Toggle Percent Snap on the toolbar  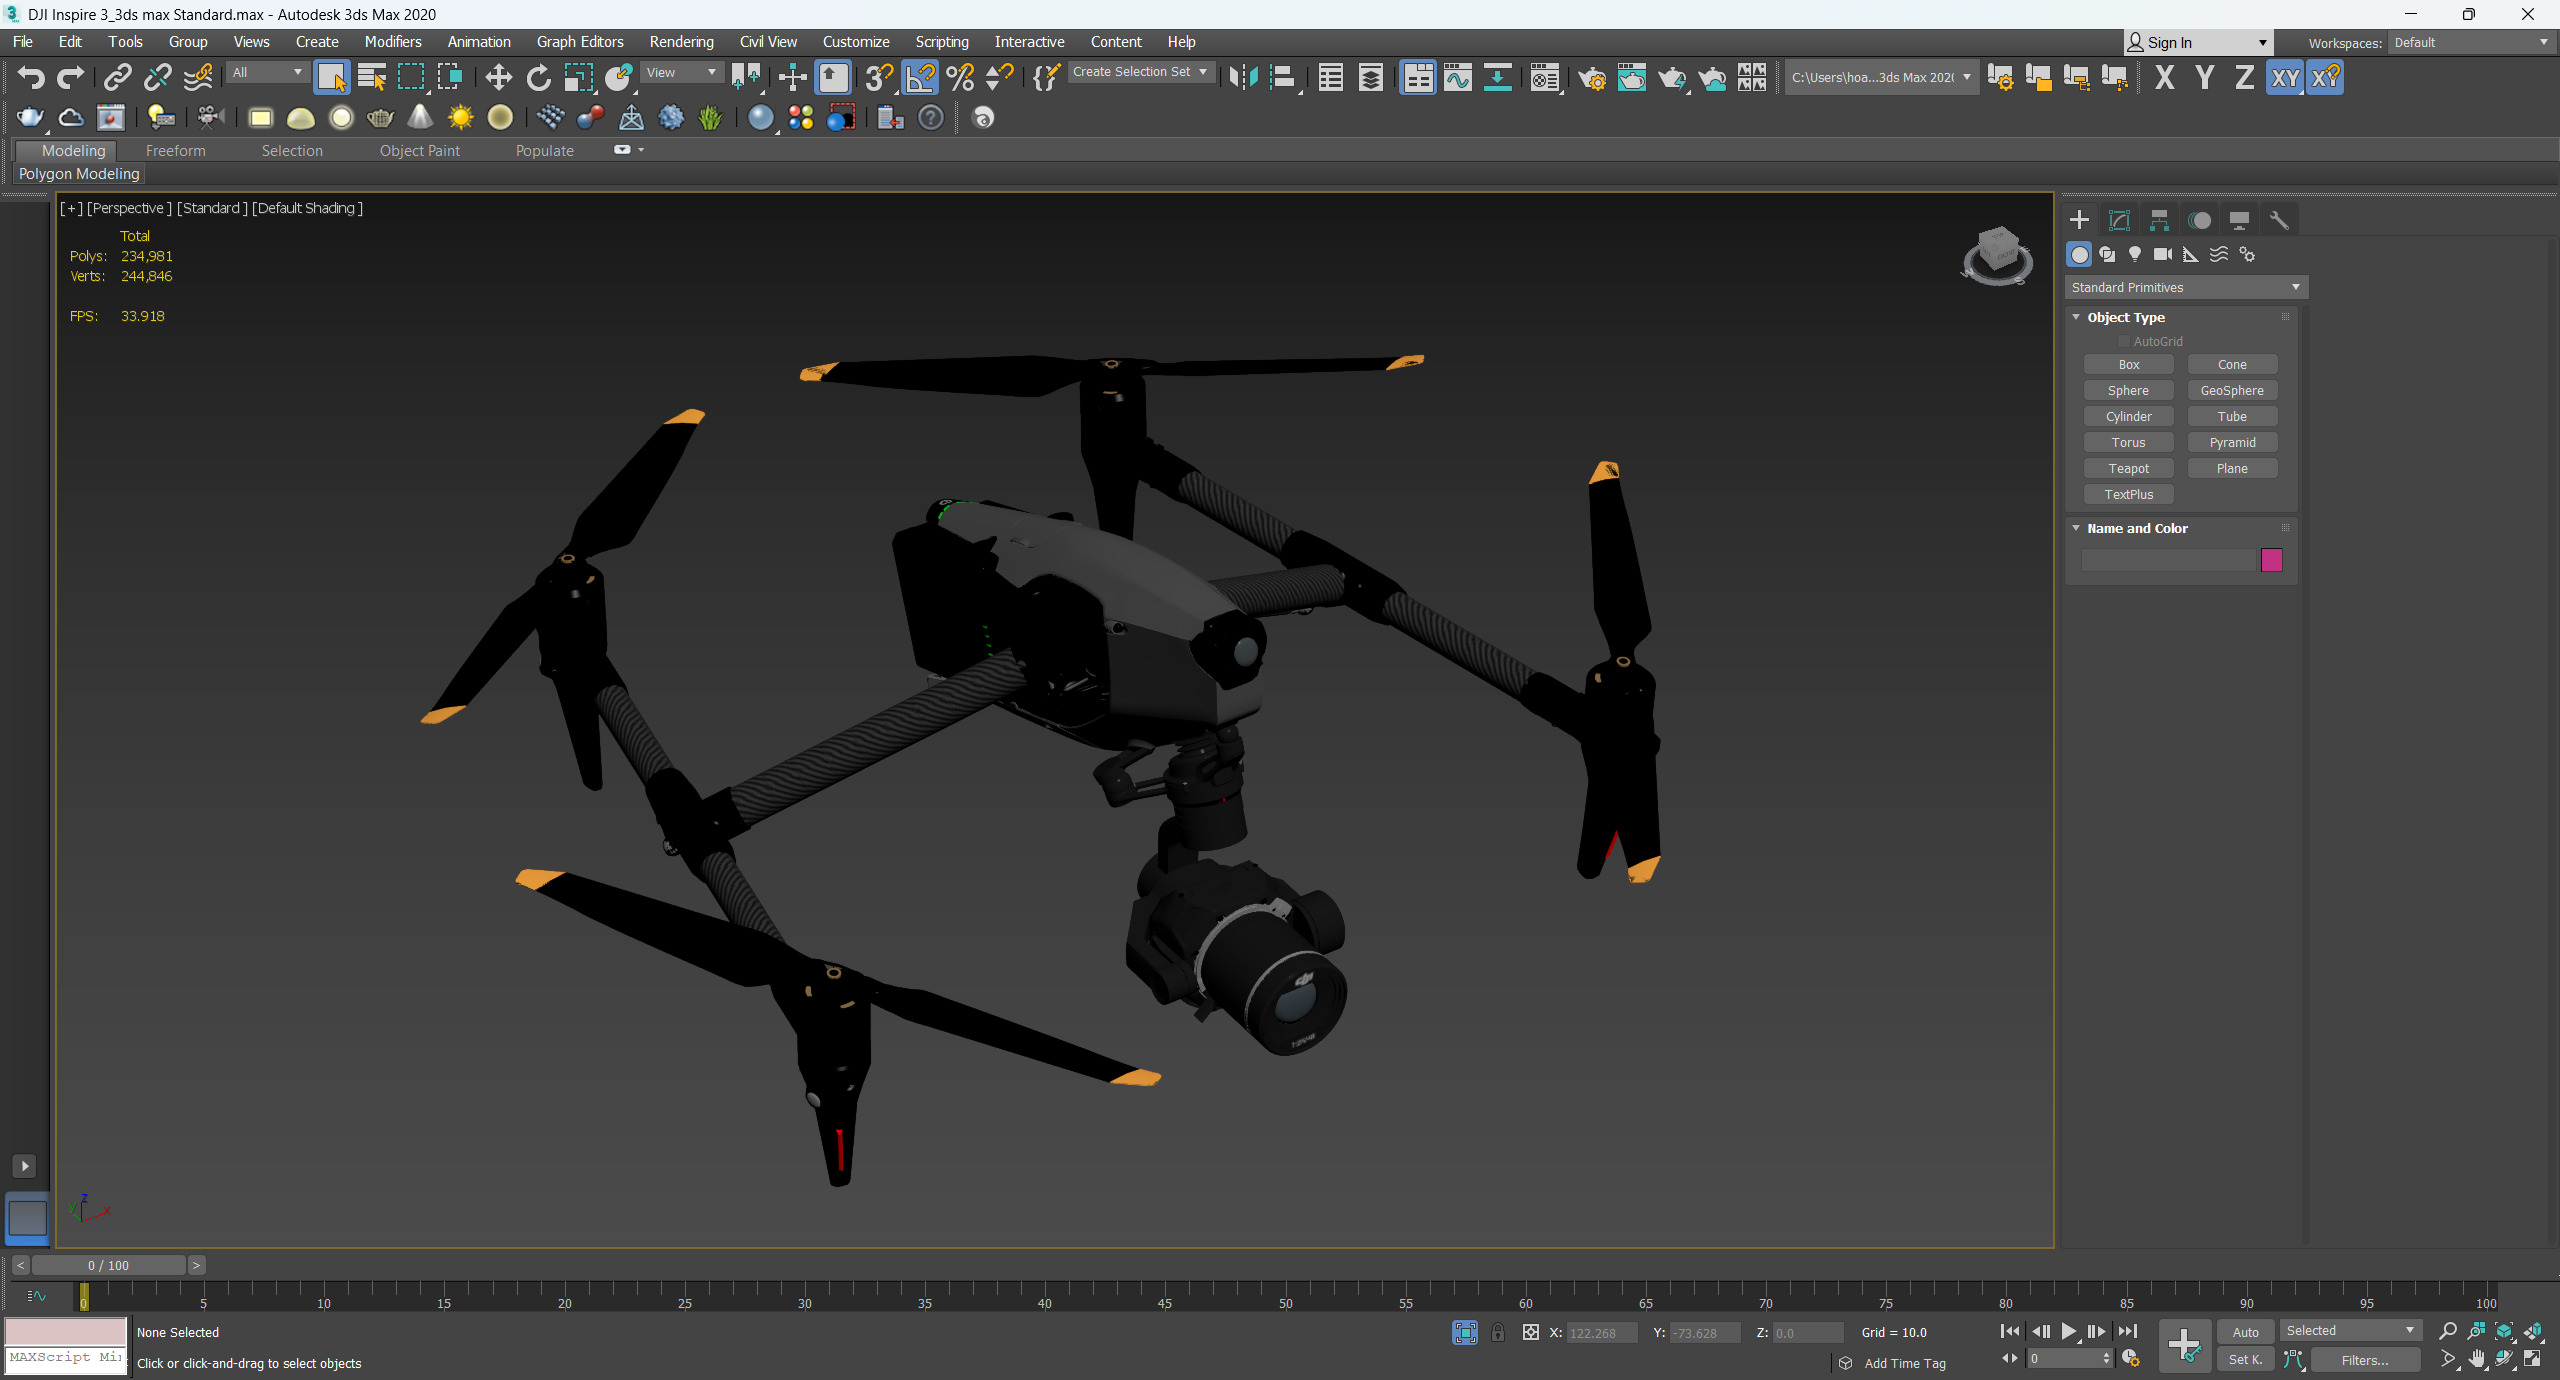click(x=960, y=77)
